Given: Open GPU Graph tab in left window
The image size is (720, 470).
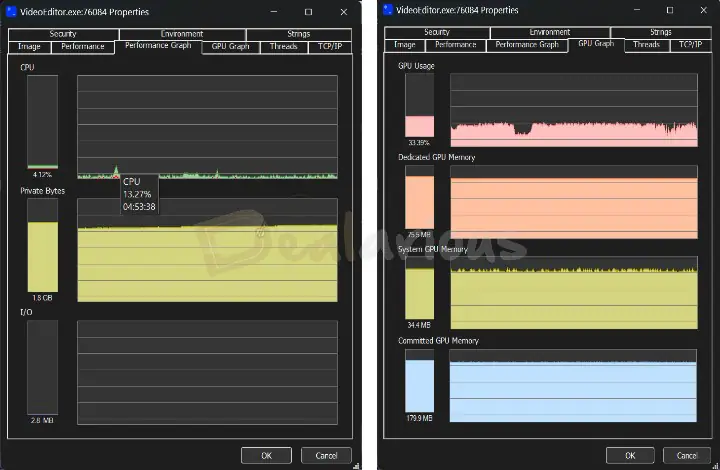Looking at the screenshot, I should 231,46.
